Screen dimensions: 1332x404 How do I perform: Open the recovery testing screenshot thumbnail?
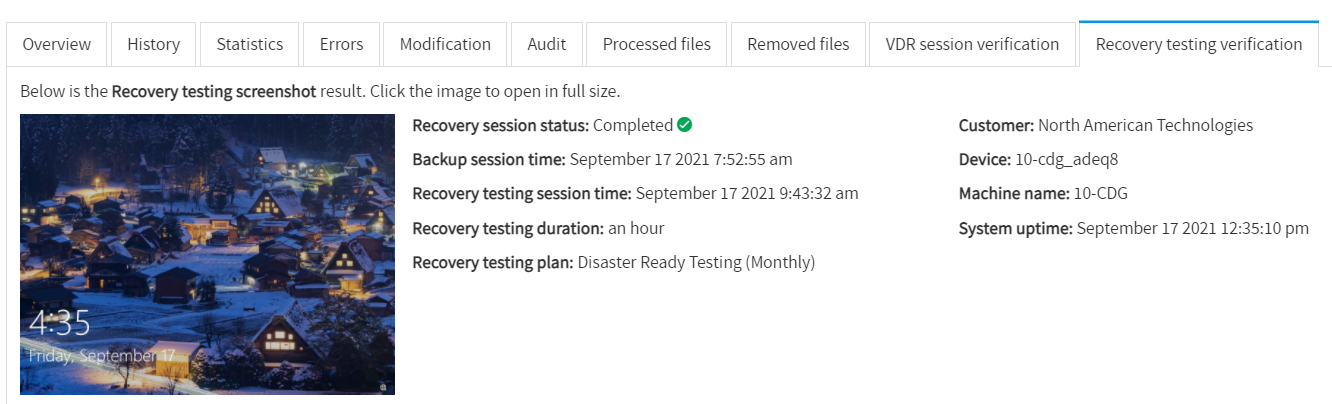pyautogui.click(x=207, y=254)
